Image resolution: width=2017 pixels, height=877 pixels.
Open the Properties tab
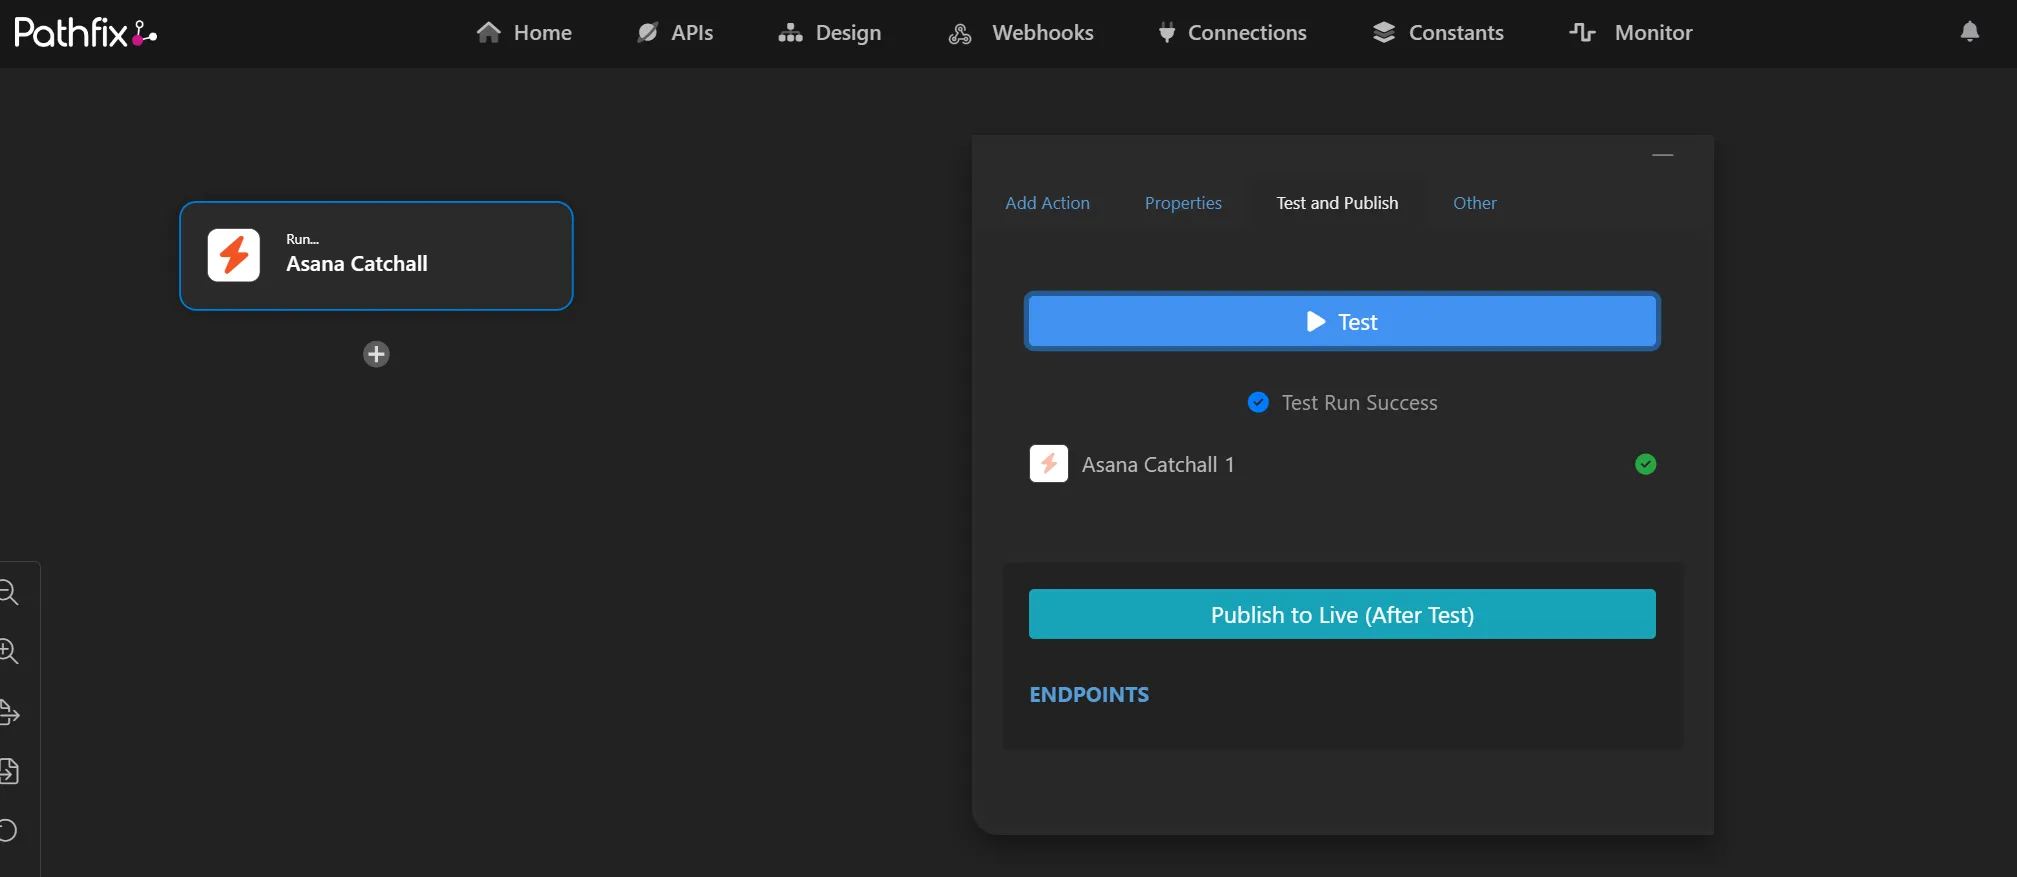point(1183,203)
